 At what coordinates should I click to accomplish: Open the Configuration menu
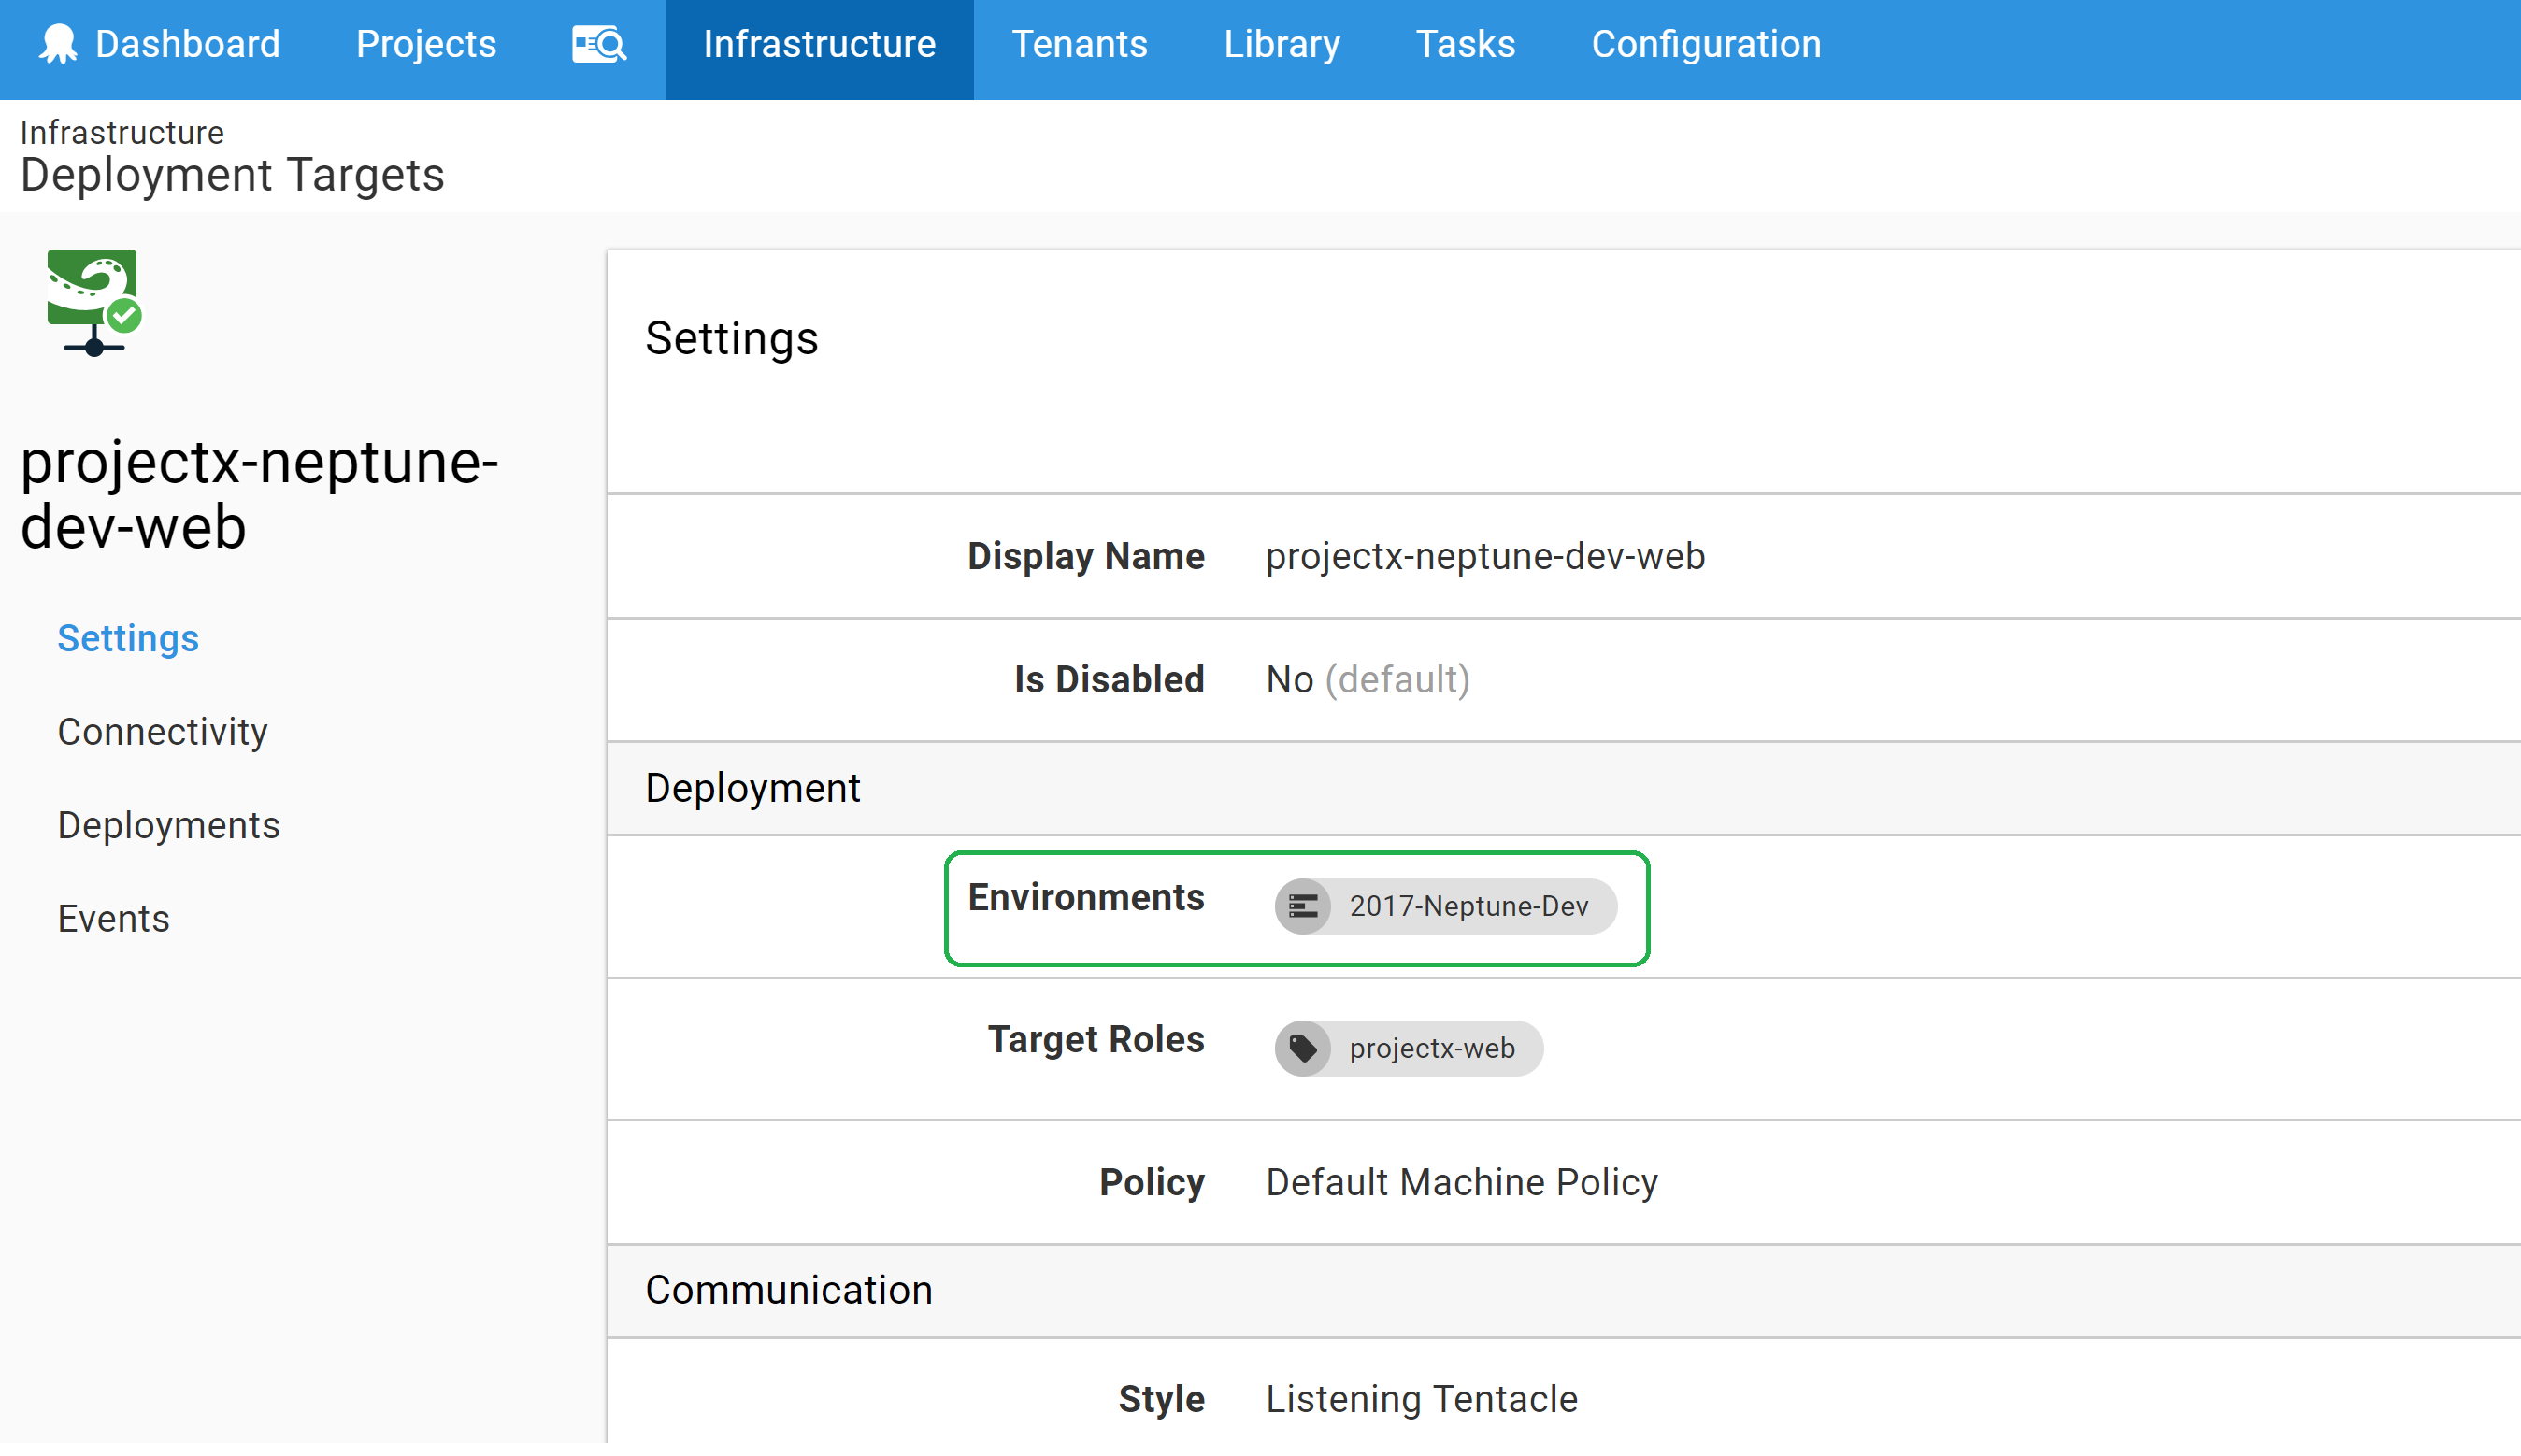(1705, 45)
